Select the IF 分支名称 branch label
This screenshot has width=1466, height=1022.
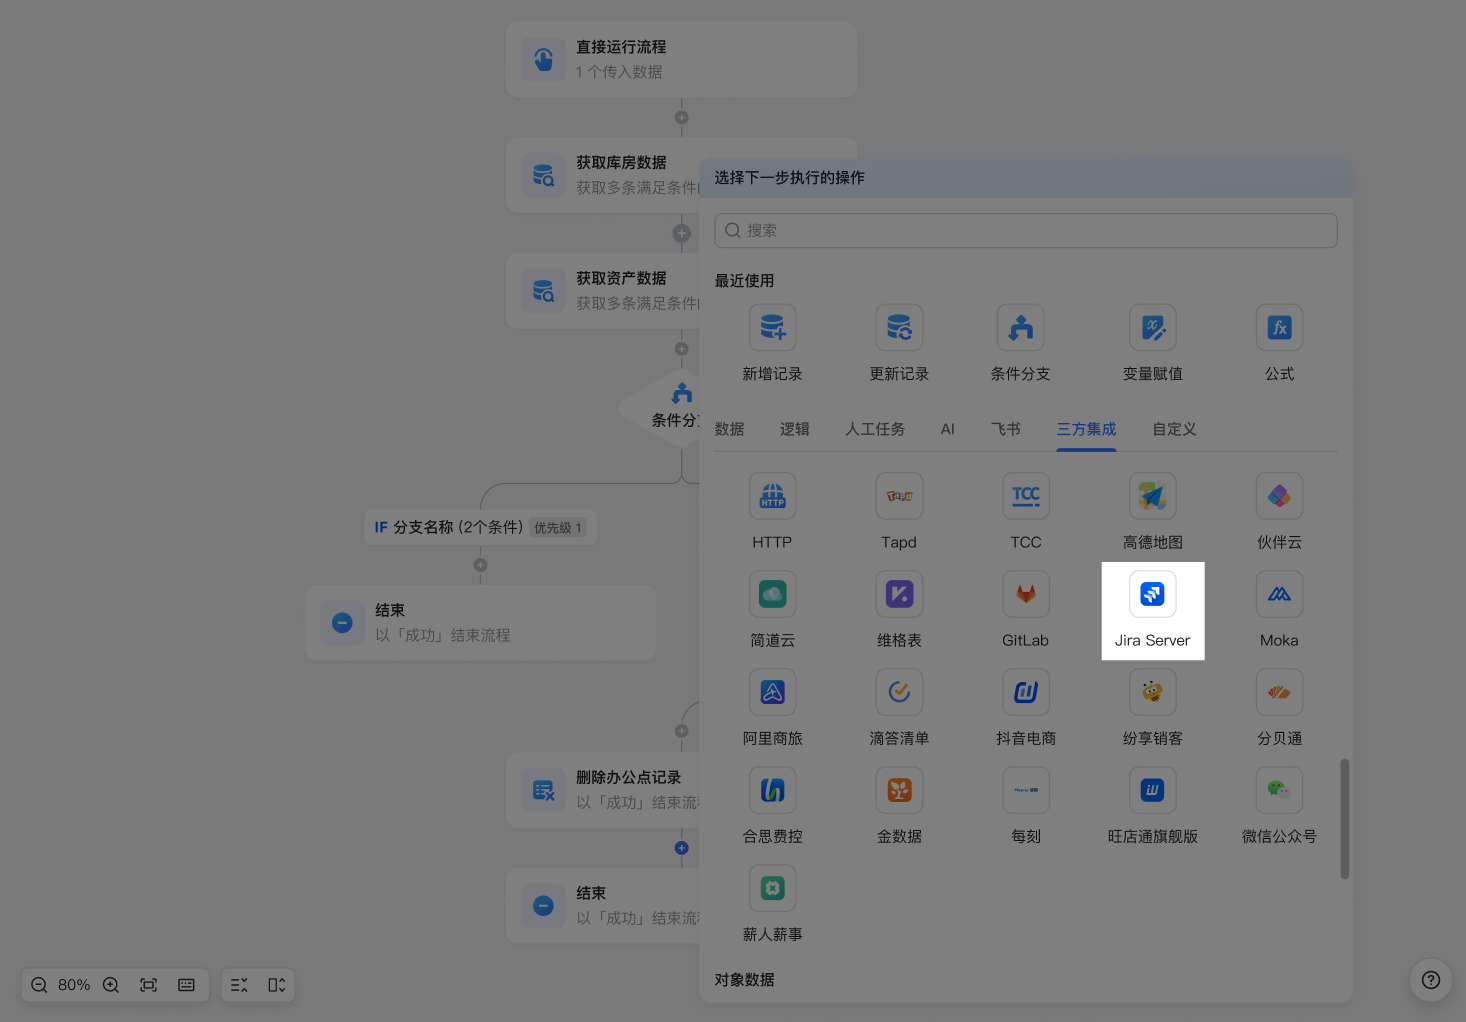pos(479,527)
